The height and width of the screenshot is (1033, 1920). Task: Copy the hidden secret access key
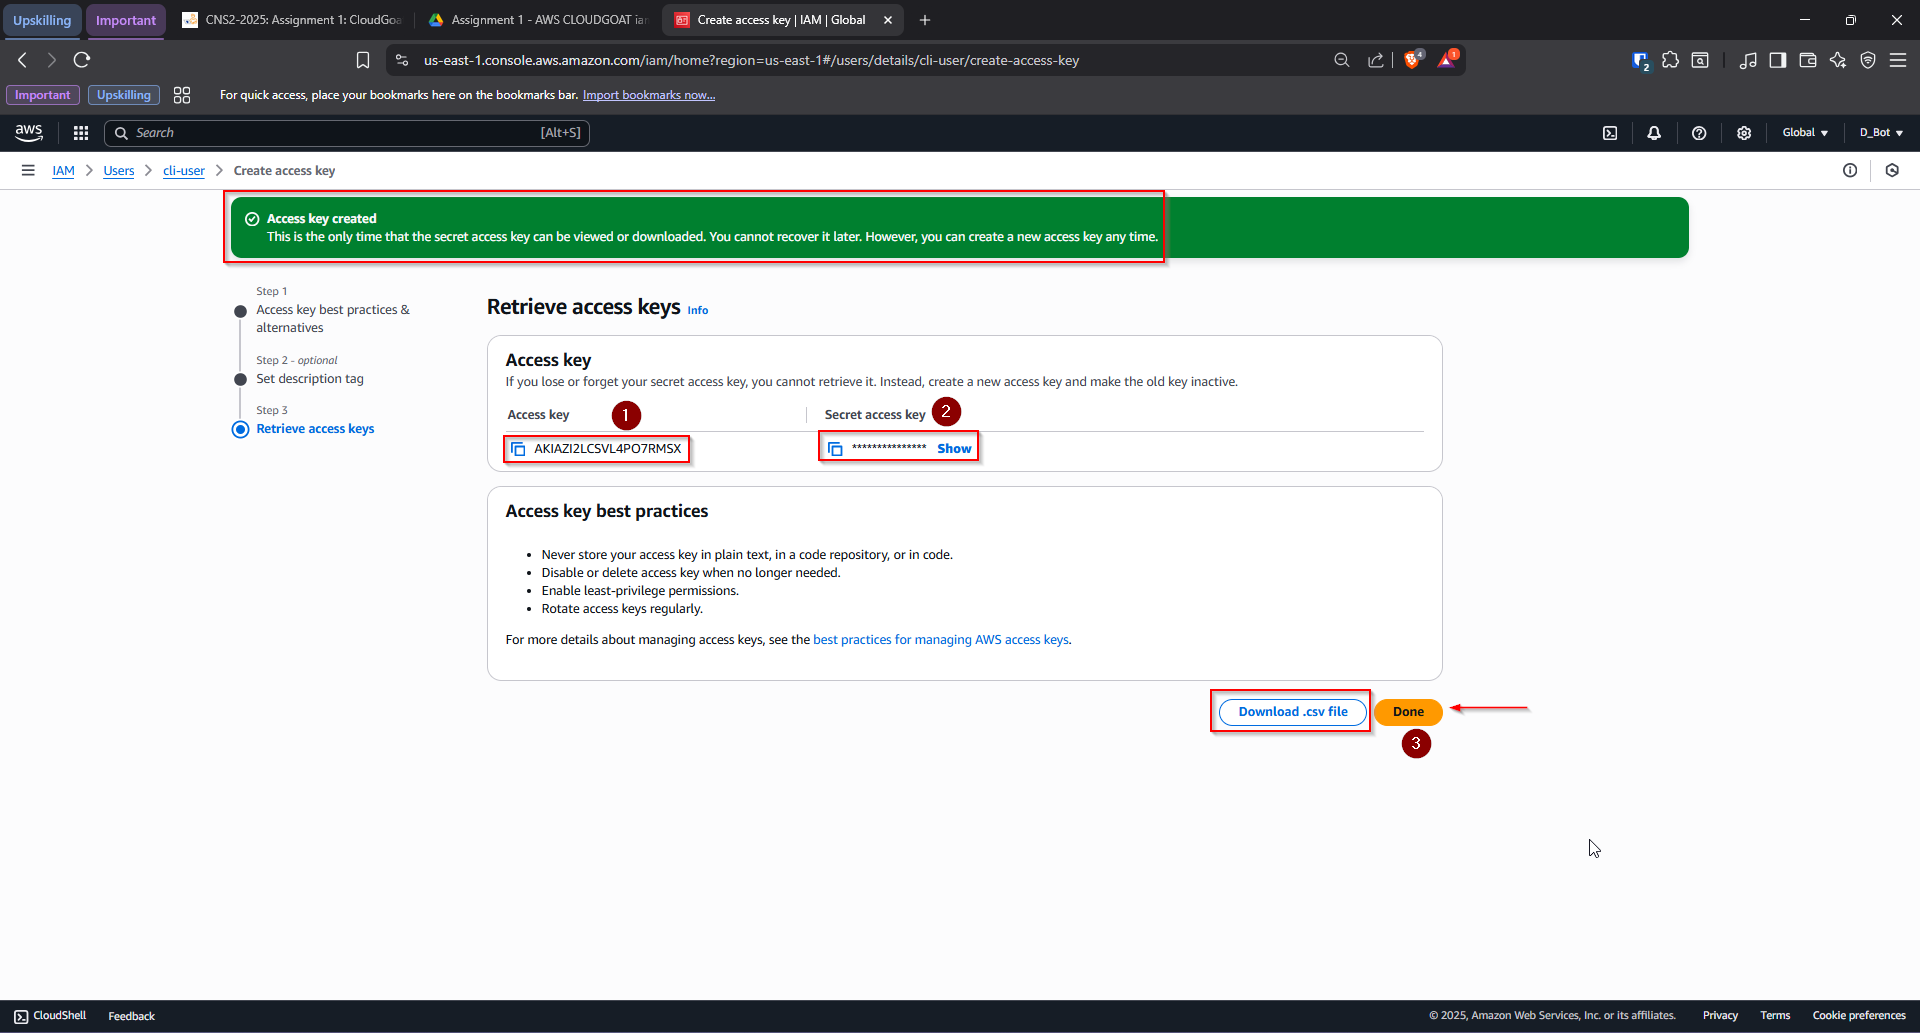click(x=836, y=448)
